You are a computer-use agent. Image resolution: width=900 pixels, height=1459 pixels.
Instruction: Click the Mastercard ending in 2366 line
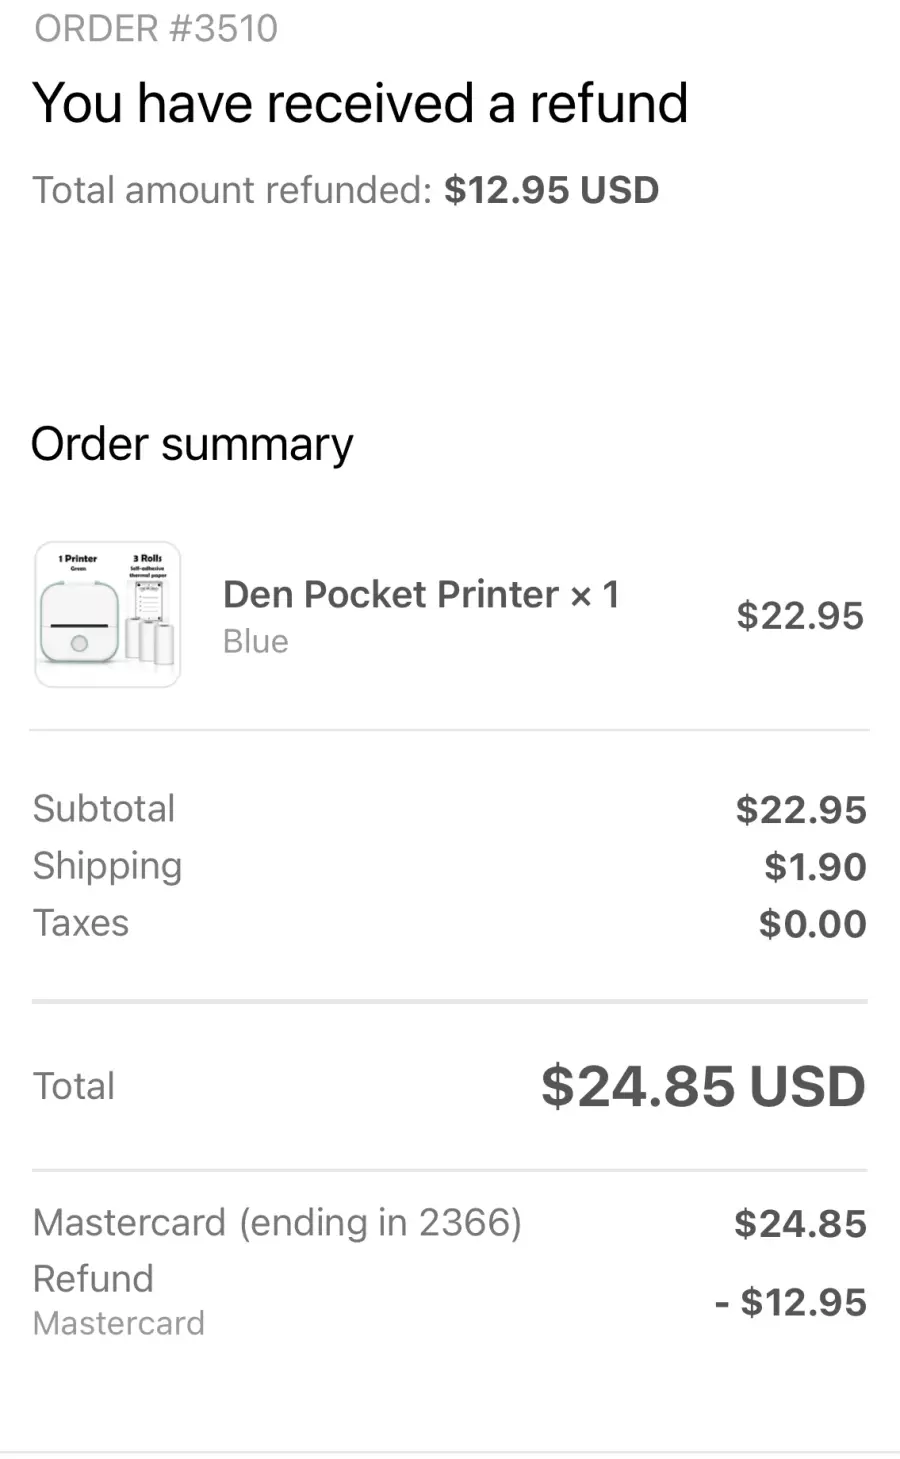277,1222
